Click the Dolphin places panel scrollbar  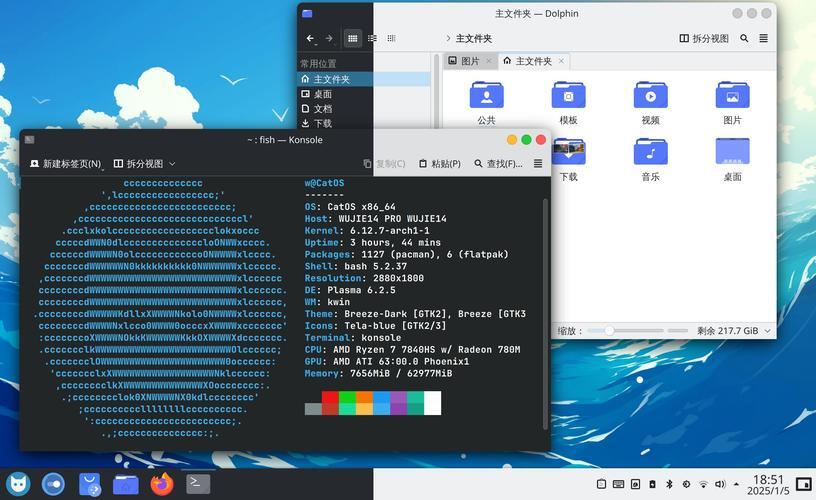coord(436,91)
